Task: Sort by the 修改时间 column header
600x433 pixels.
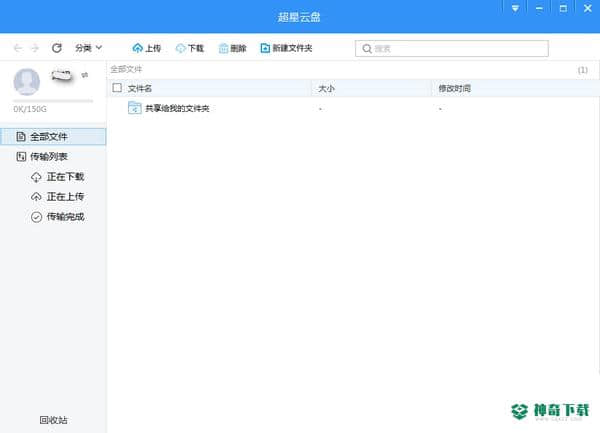Action: point(455,88)
